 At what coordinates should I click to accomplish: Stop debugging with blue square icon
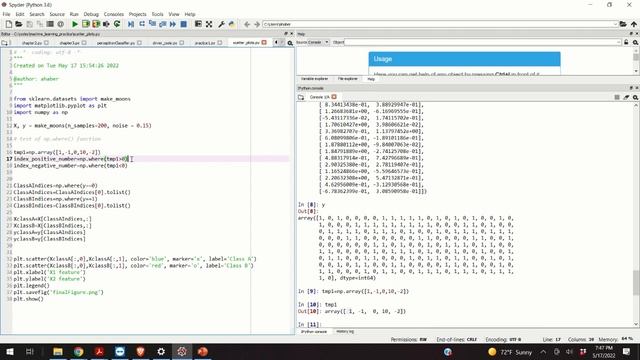(x=184, y=24)
